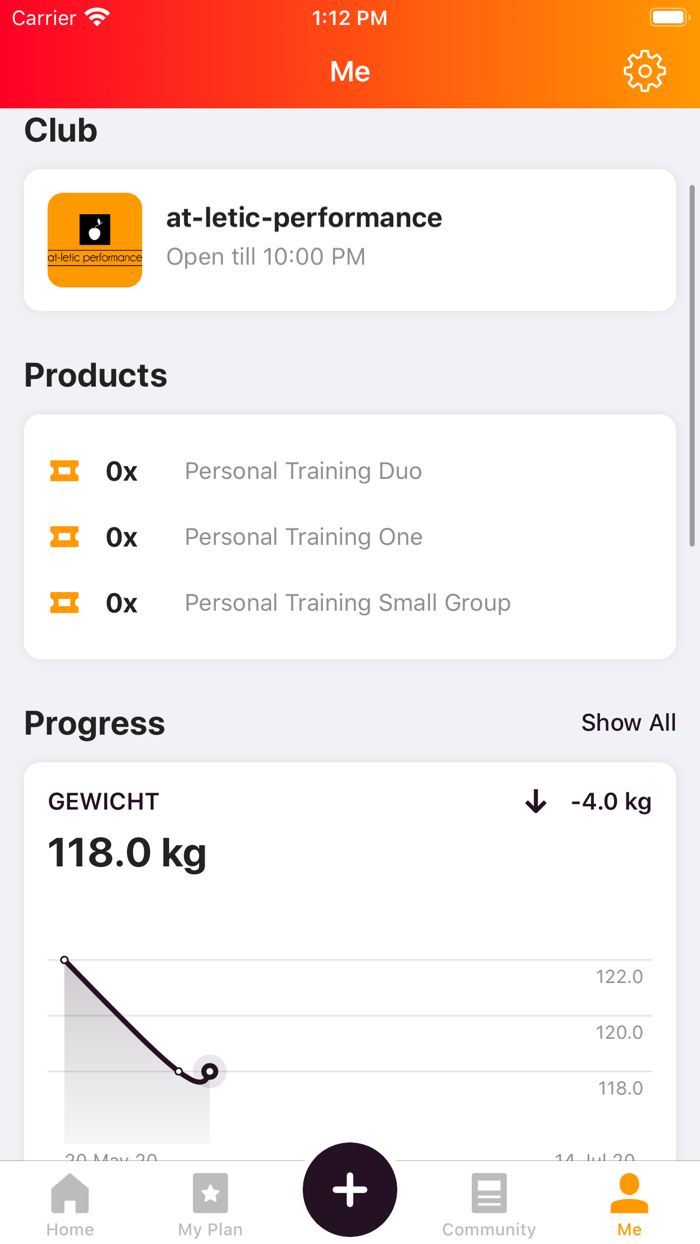Tap the Personal Training Small Group ticket icon

[x=64, y=603]
